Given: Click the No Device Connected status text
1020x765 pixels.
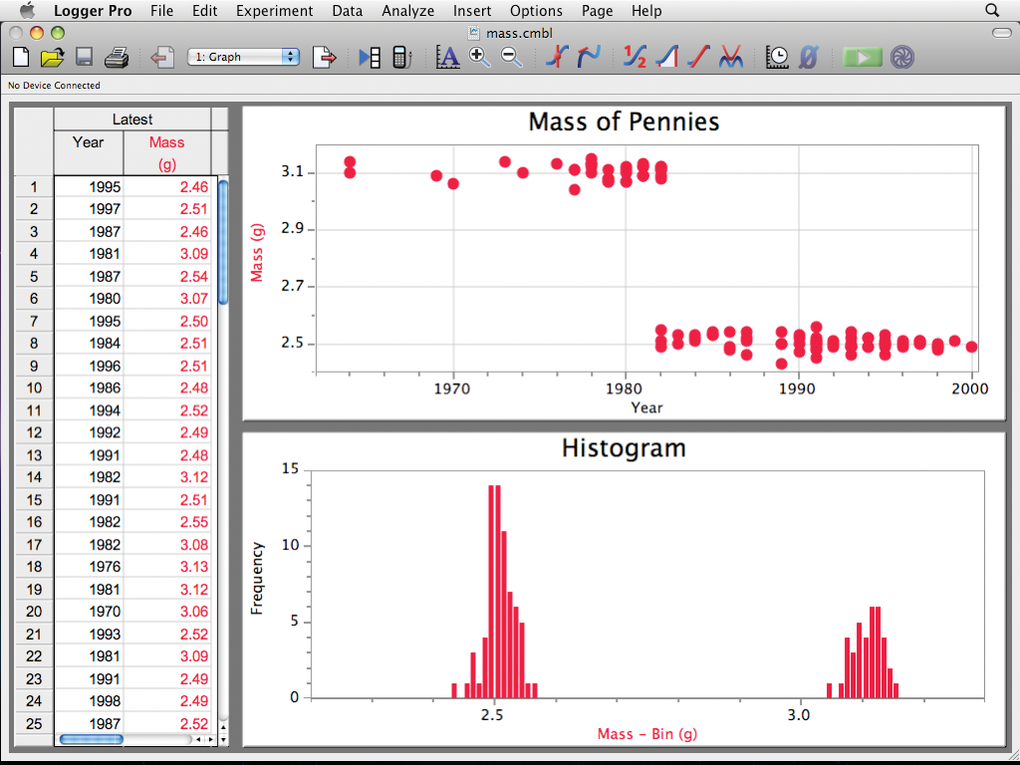Looking at the screenshot, I should click(x=54, y=85).
